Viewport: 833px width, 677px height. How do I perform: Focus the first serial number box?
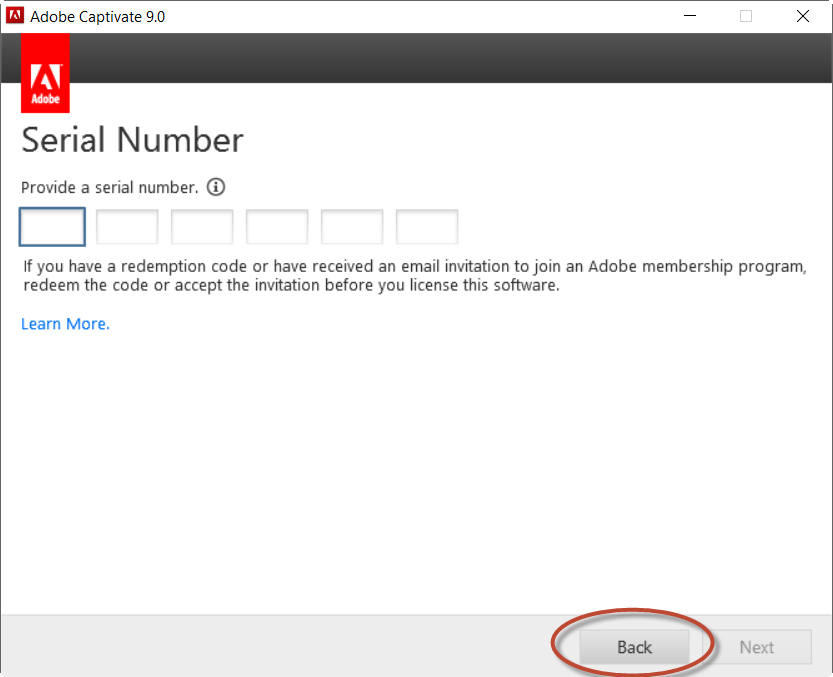52,227
